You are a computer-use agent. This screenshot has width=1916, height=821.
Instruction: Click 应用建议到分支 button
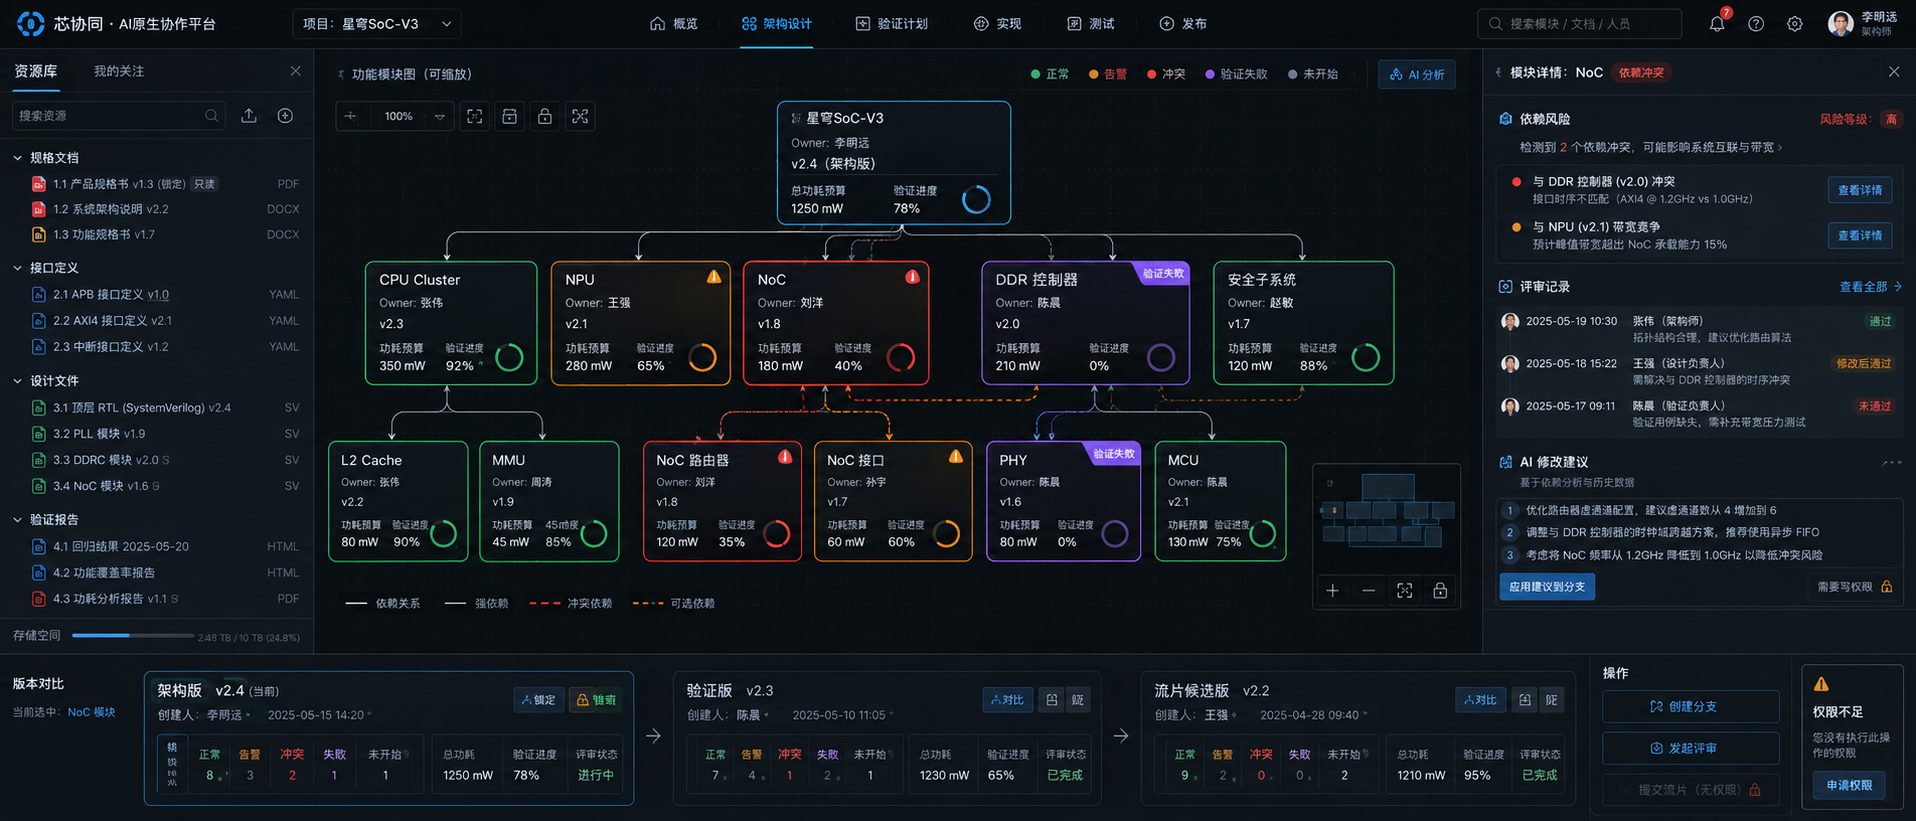point(1547,587)
